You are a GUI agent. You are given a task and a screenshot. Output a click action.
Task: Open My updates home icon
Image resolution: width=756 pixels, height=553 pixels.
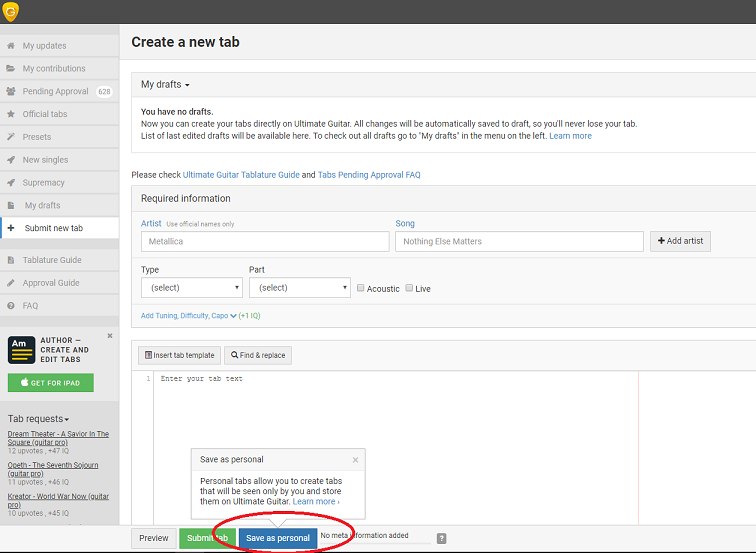pyautogui.click(x=11, y=46)
